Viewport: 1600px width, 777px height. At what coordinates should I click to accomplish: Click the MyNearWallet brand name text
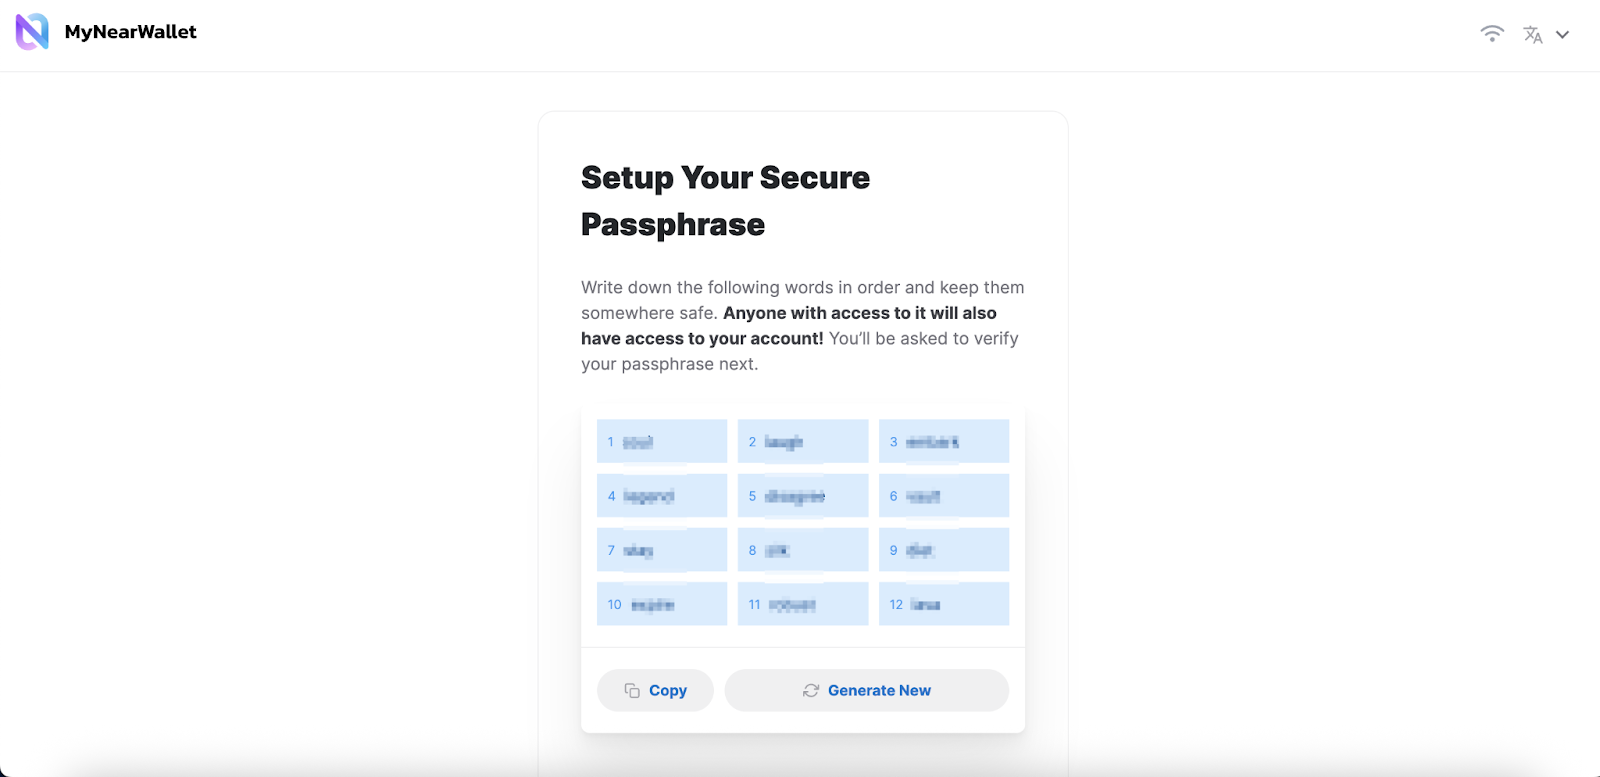[x=130, y=32]
